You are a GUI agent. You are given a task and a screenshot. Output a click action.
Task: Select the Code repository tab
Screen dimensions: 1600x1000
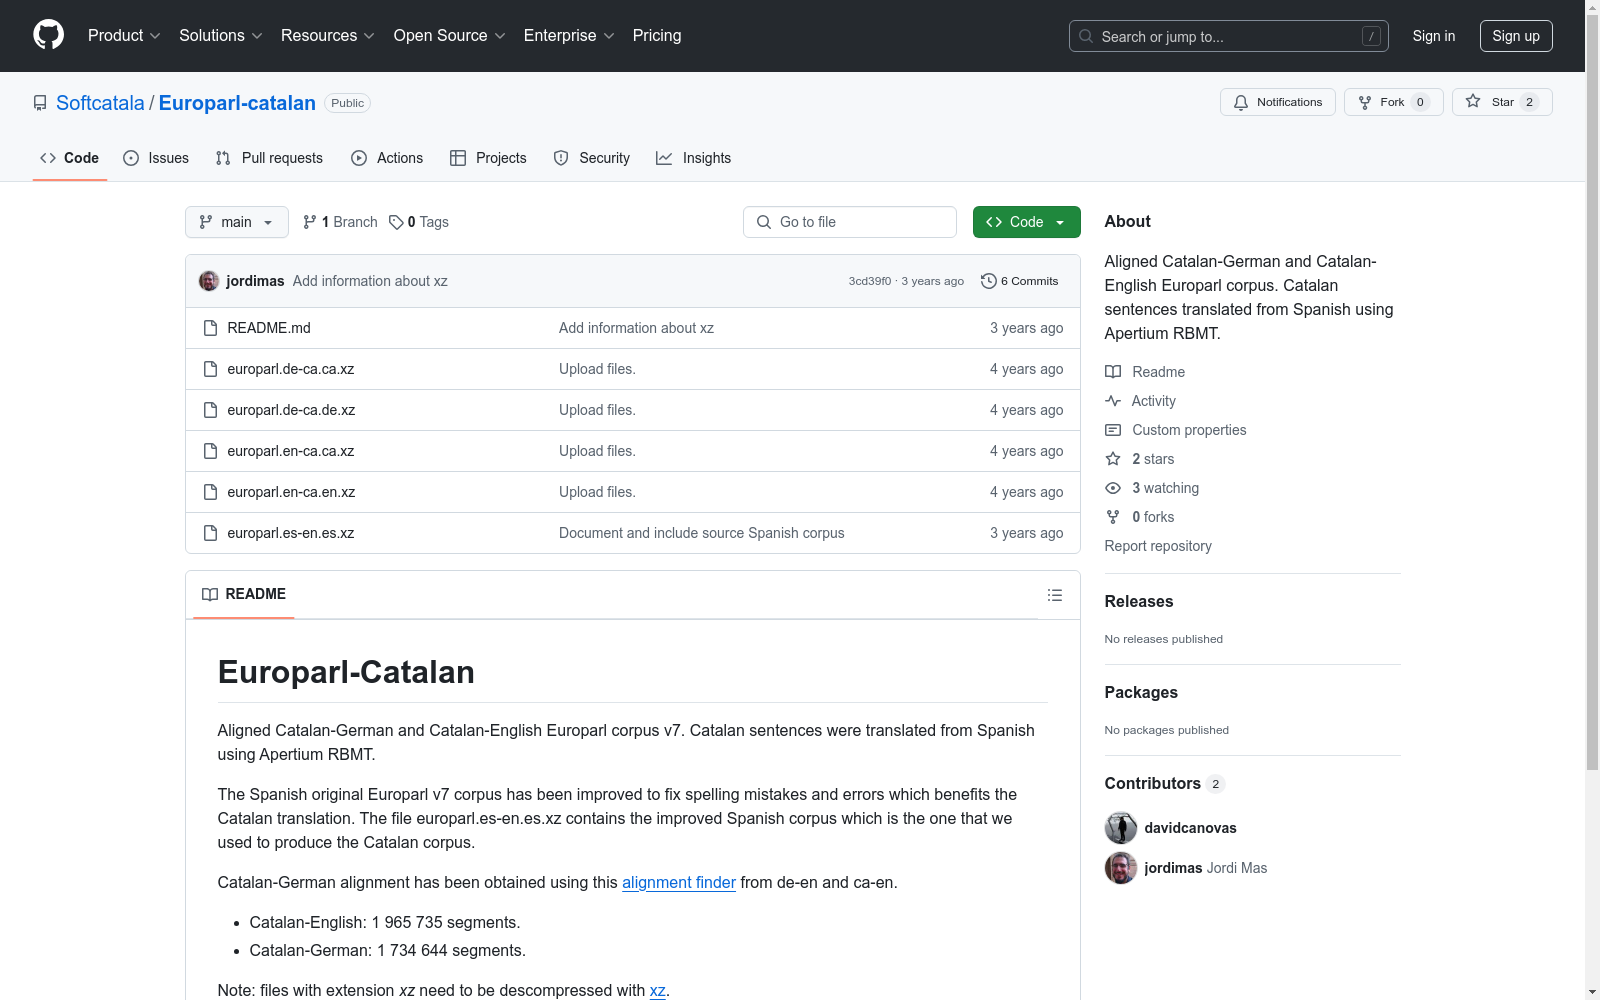point(70,158)
